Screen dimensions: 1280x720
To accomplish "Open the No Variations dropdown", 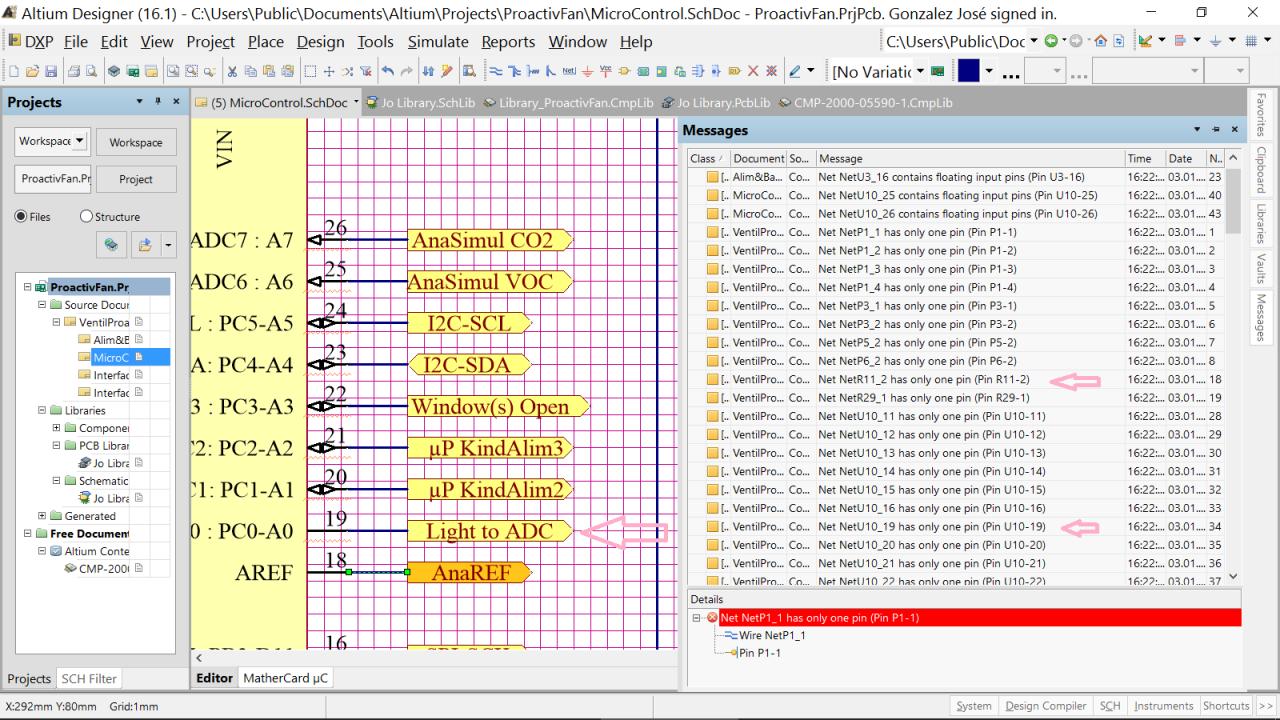I will tap(922, 72).
